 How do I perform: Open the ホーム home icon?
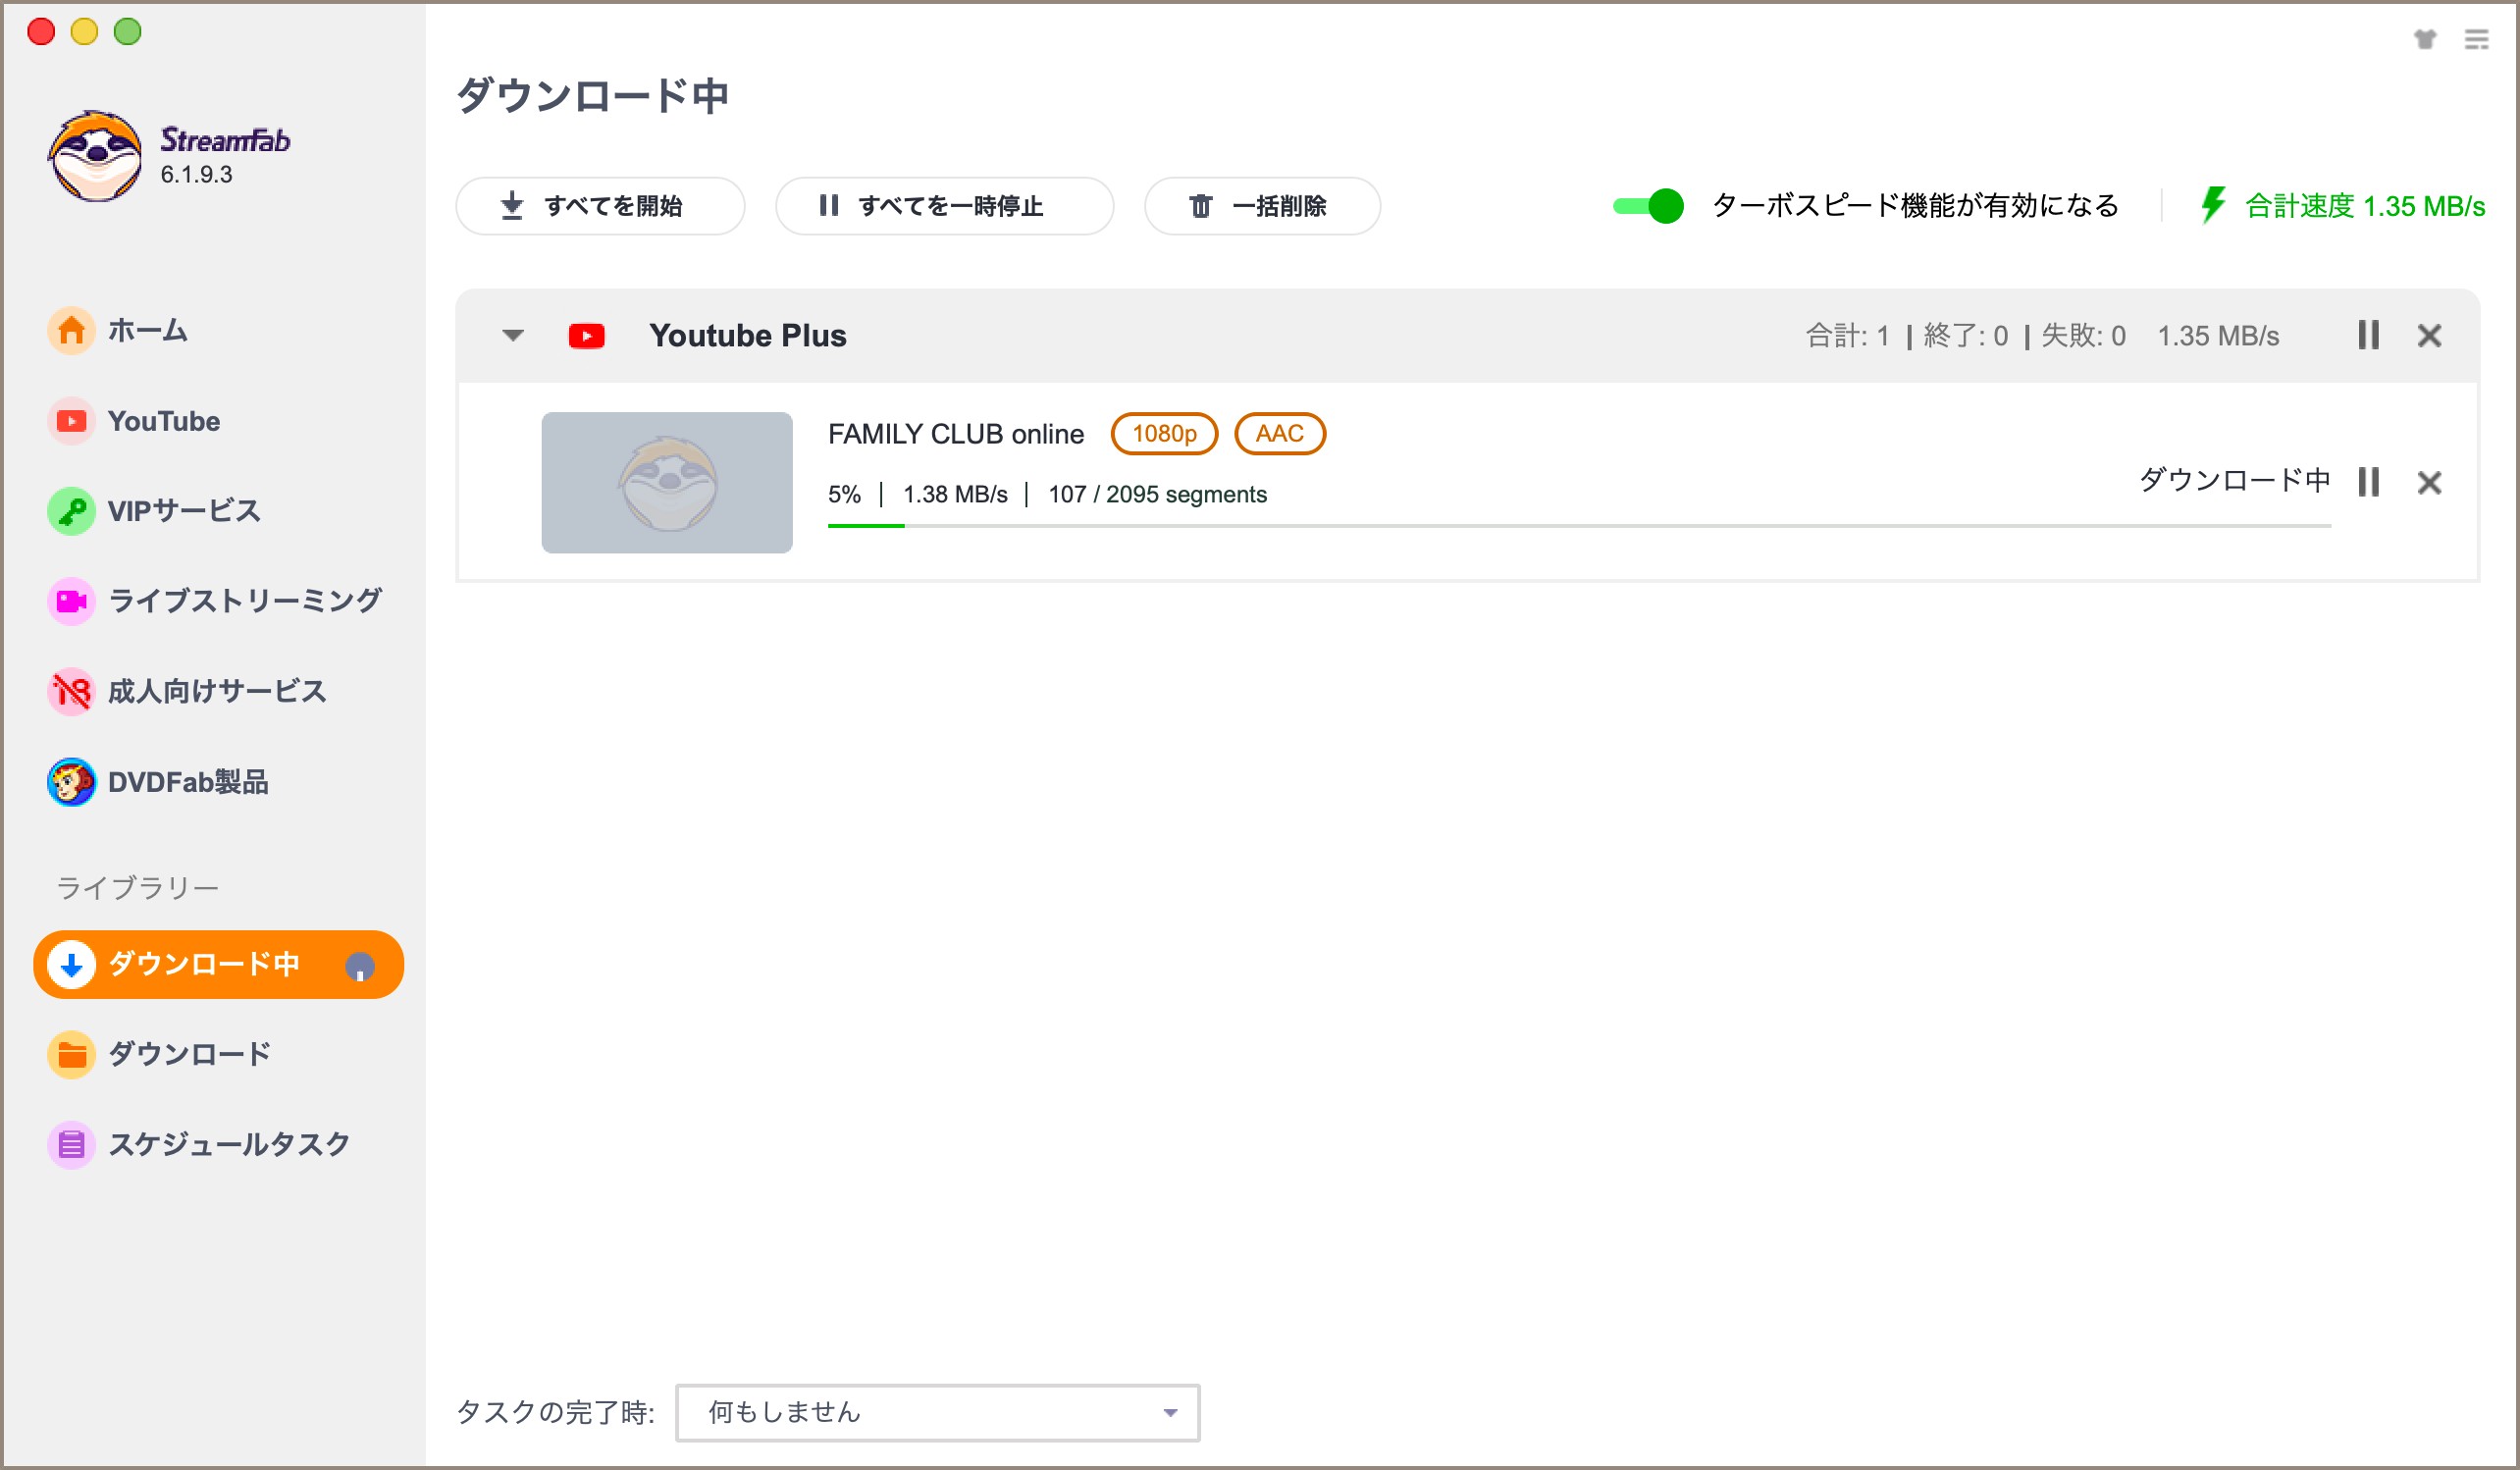(x=71, y=330)
